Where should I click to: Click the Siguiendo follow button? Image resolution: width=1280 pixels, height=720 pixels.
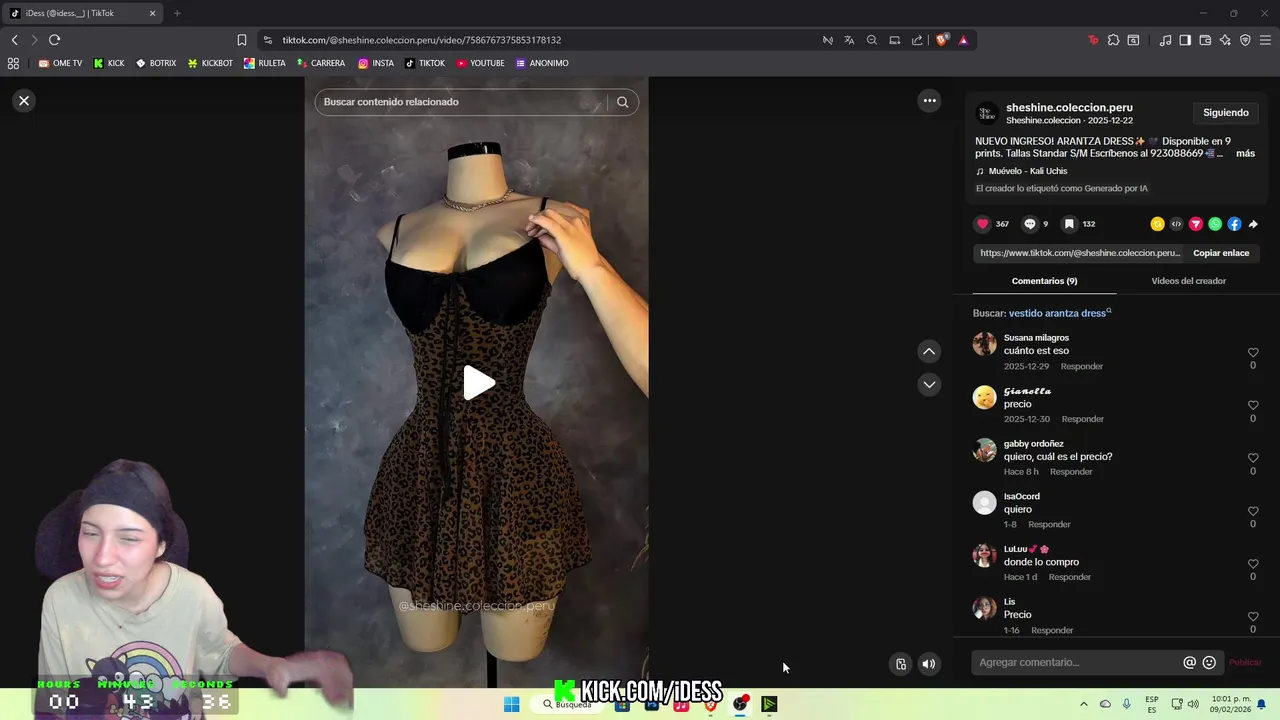(x=1225, y=113)
